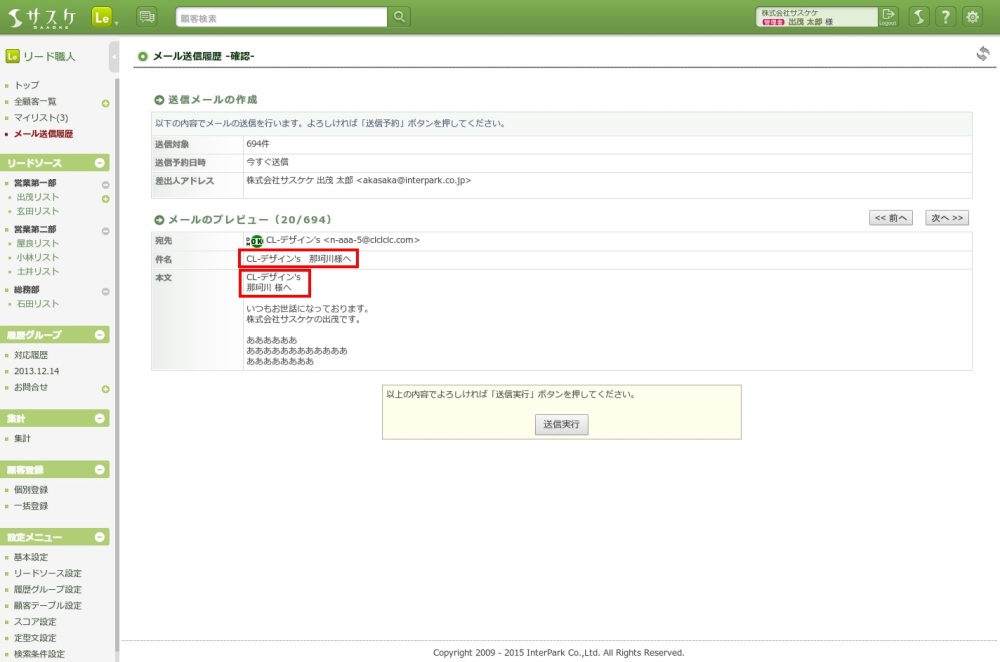Click the 次へ >> preview button
The height and width of the screenshot is (662, 1000).
[945, 218]
